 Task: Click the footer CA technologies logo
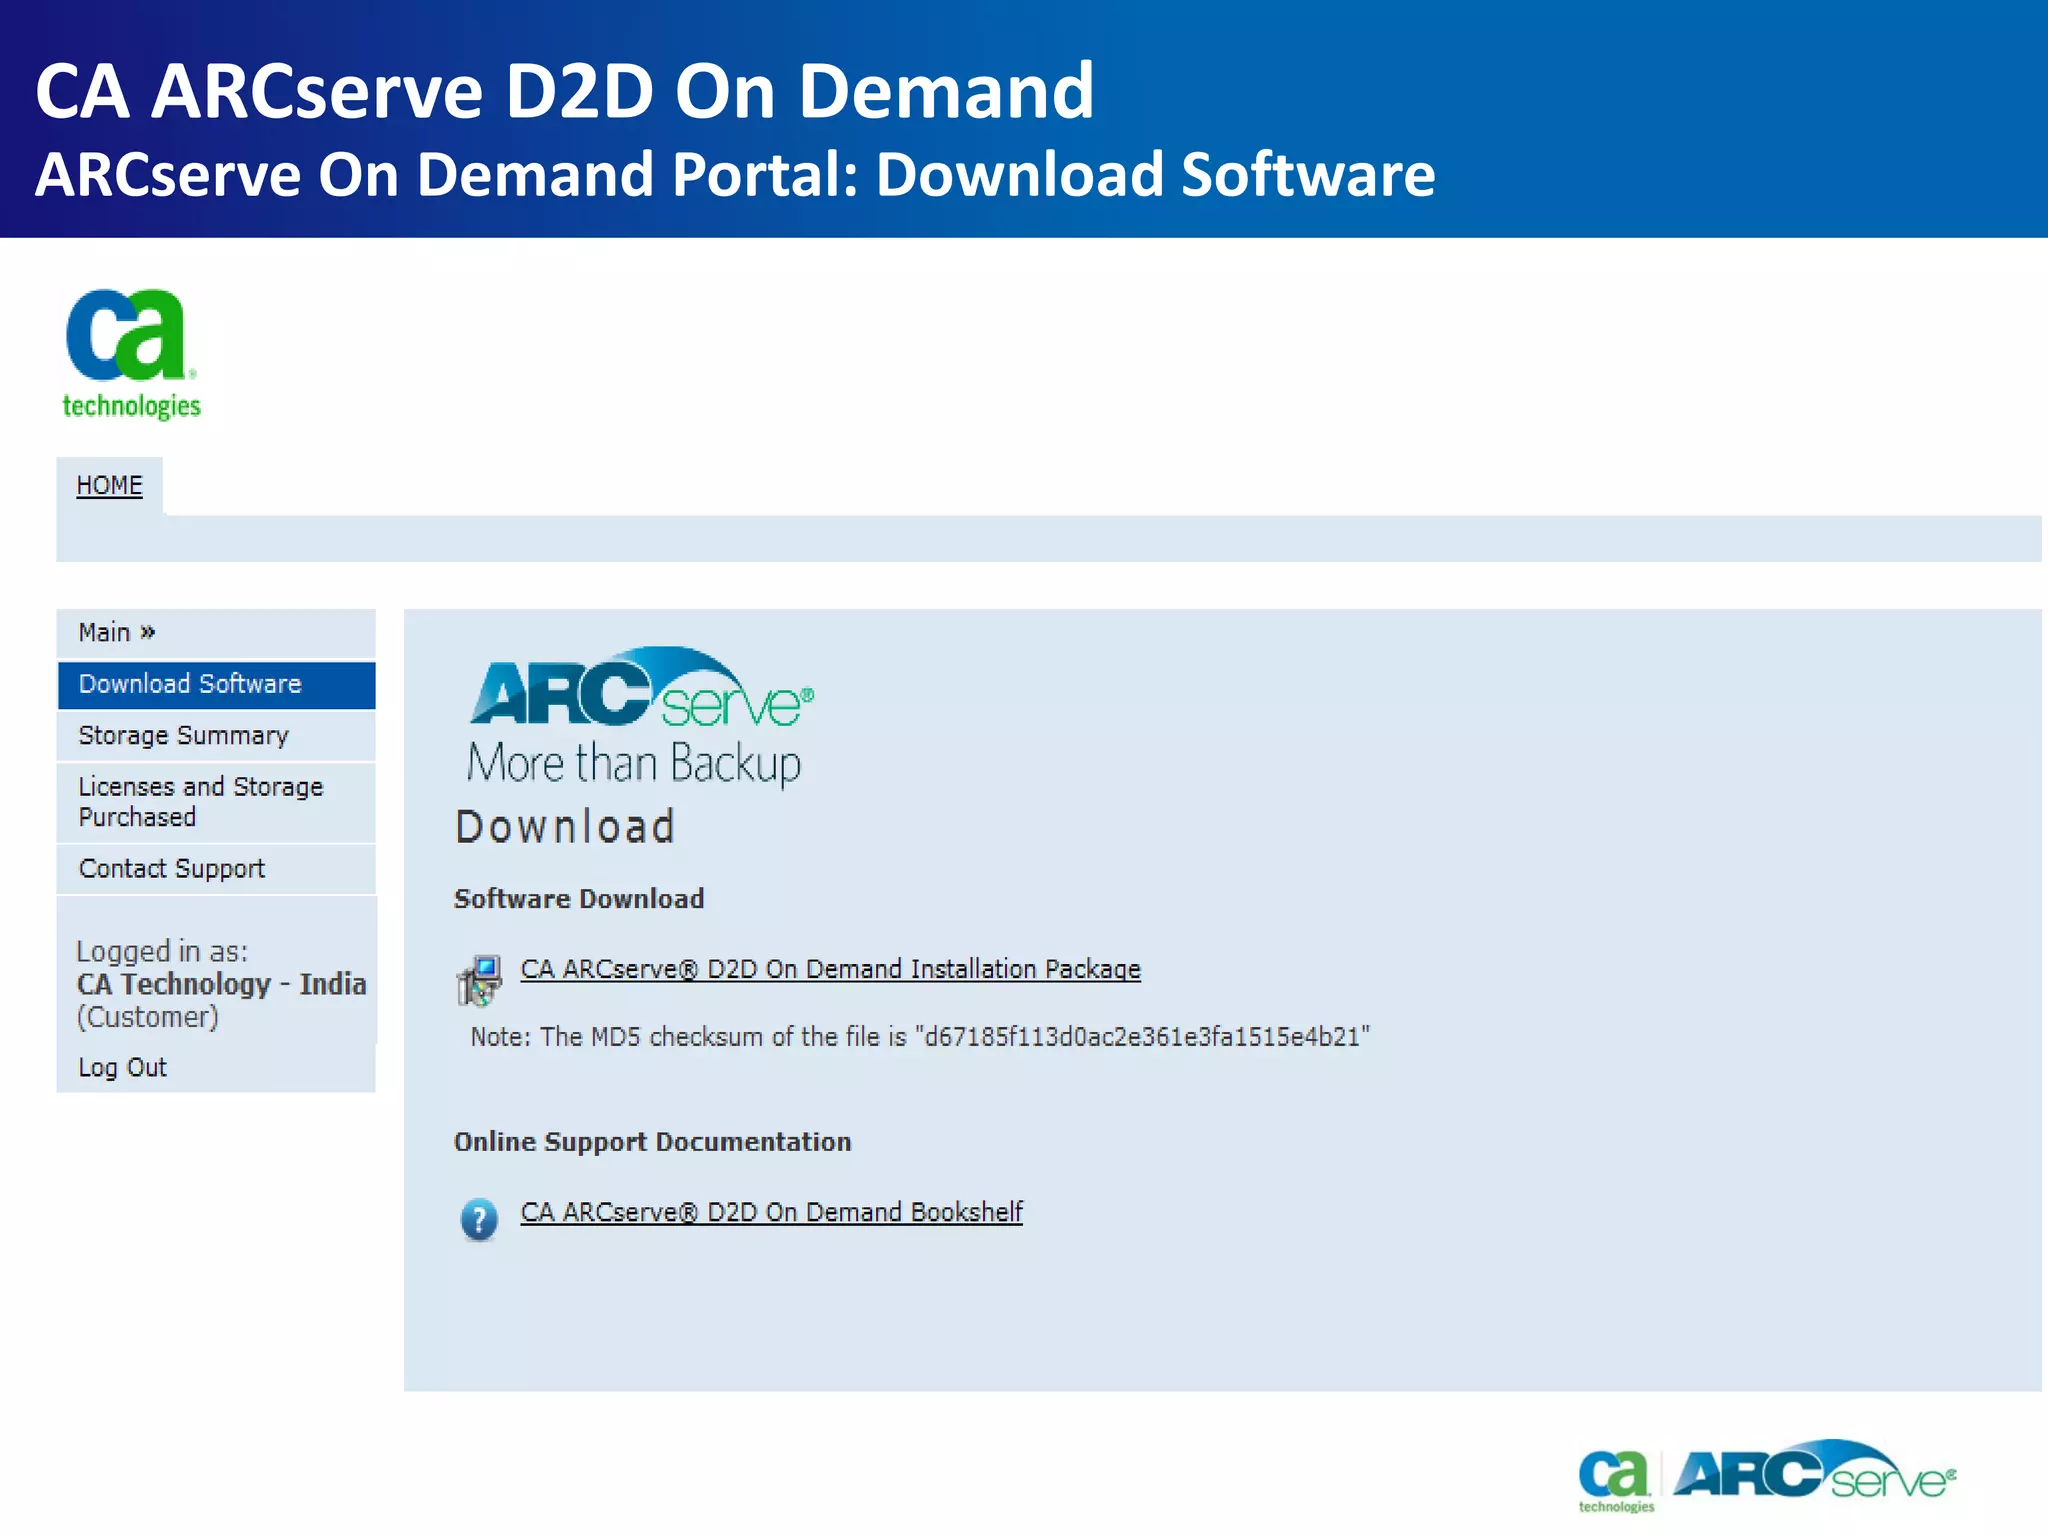tap(1615, 1481)
